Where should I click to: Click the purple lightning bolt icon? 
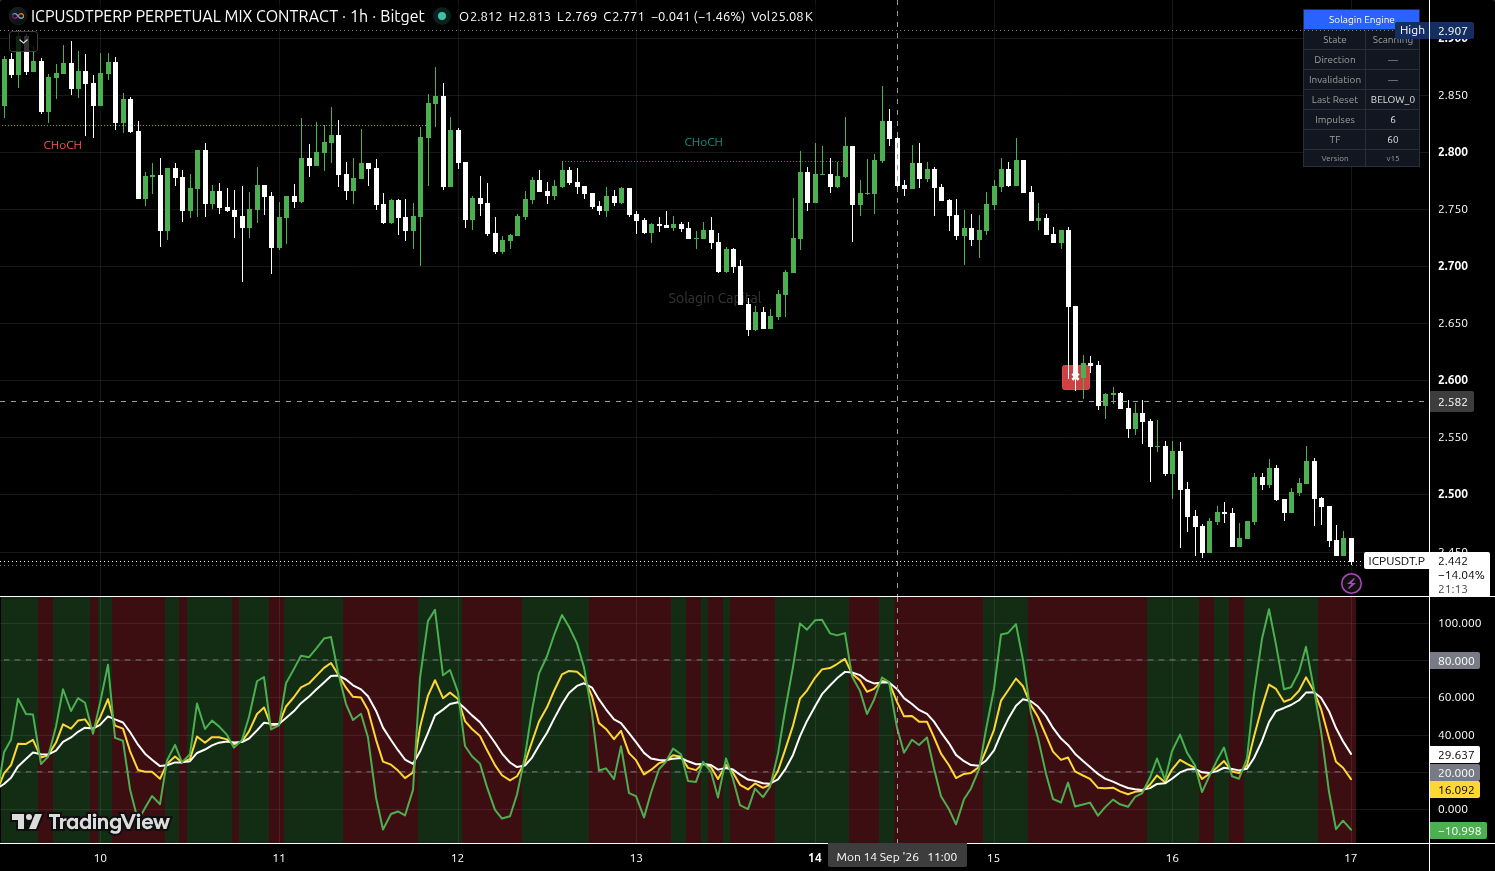pyautogui.click(x=1351, y=583)
